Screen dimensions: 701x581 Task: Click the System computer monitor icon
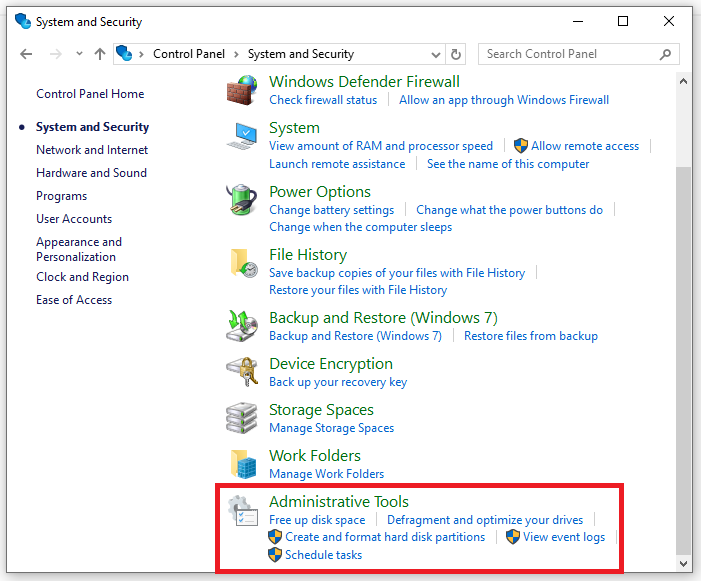[x=242, y=136]
